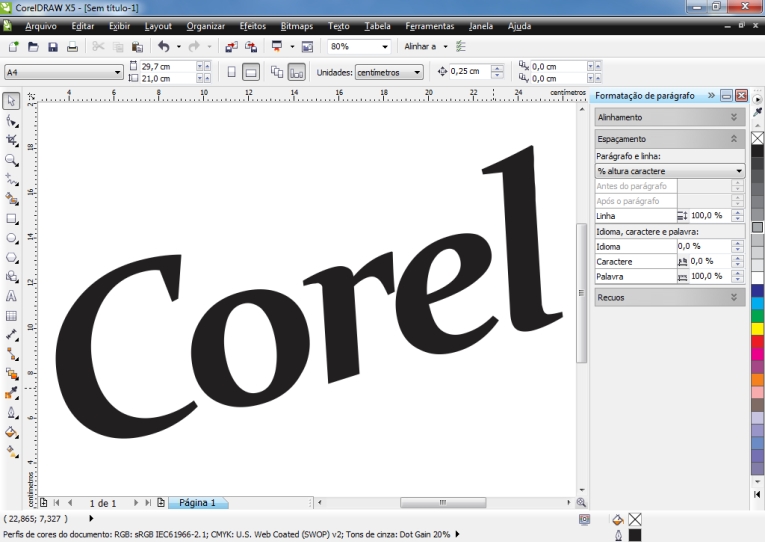Viewport: 765px width, 542px height.
Task: Click the Export icon
Action: 251,47
